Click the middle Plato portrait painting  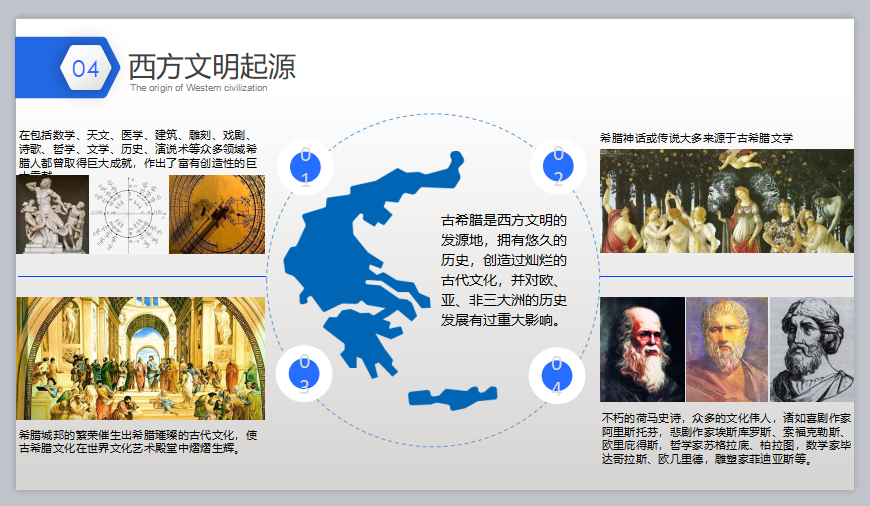click(x=727, y=350)
